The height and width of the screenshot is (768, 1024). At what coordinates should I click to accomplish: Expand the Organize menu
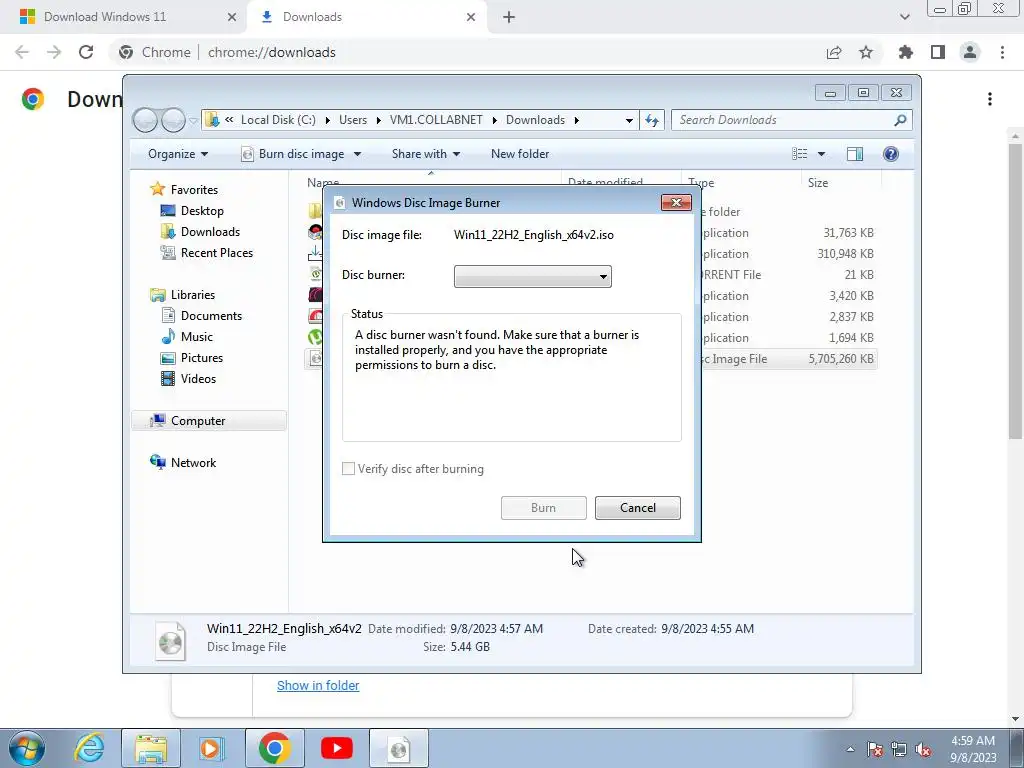tap(178, 154)
